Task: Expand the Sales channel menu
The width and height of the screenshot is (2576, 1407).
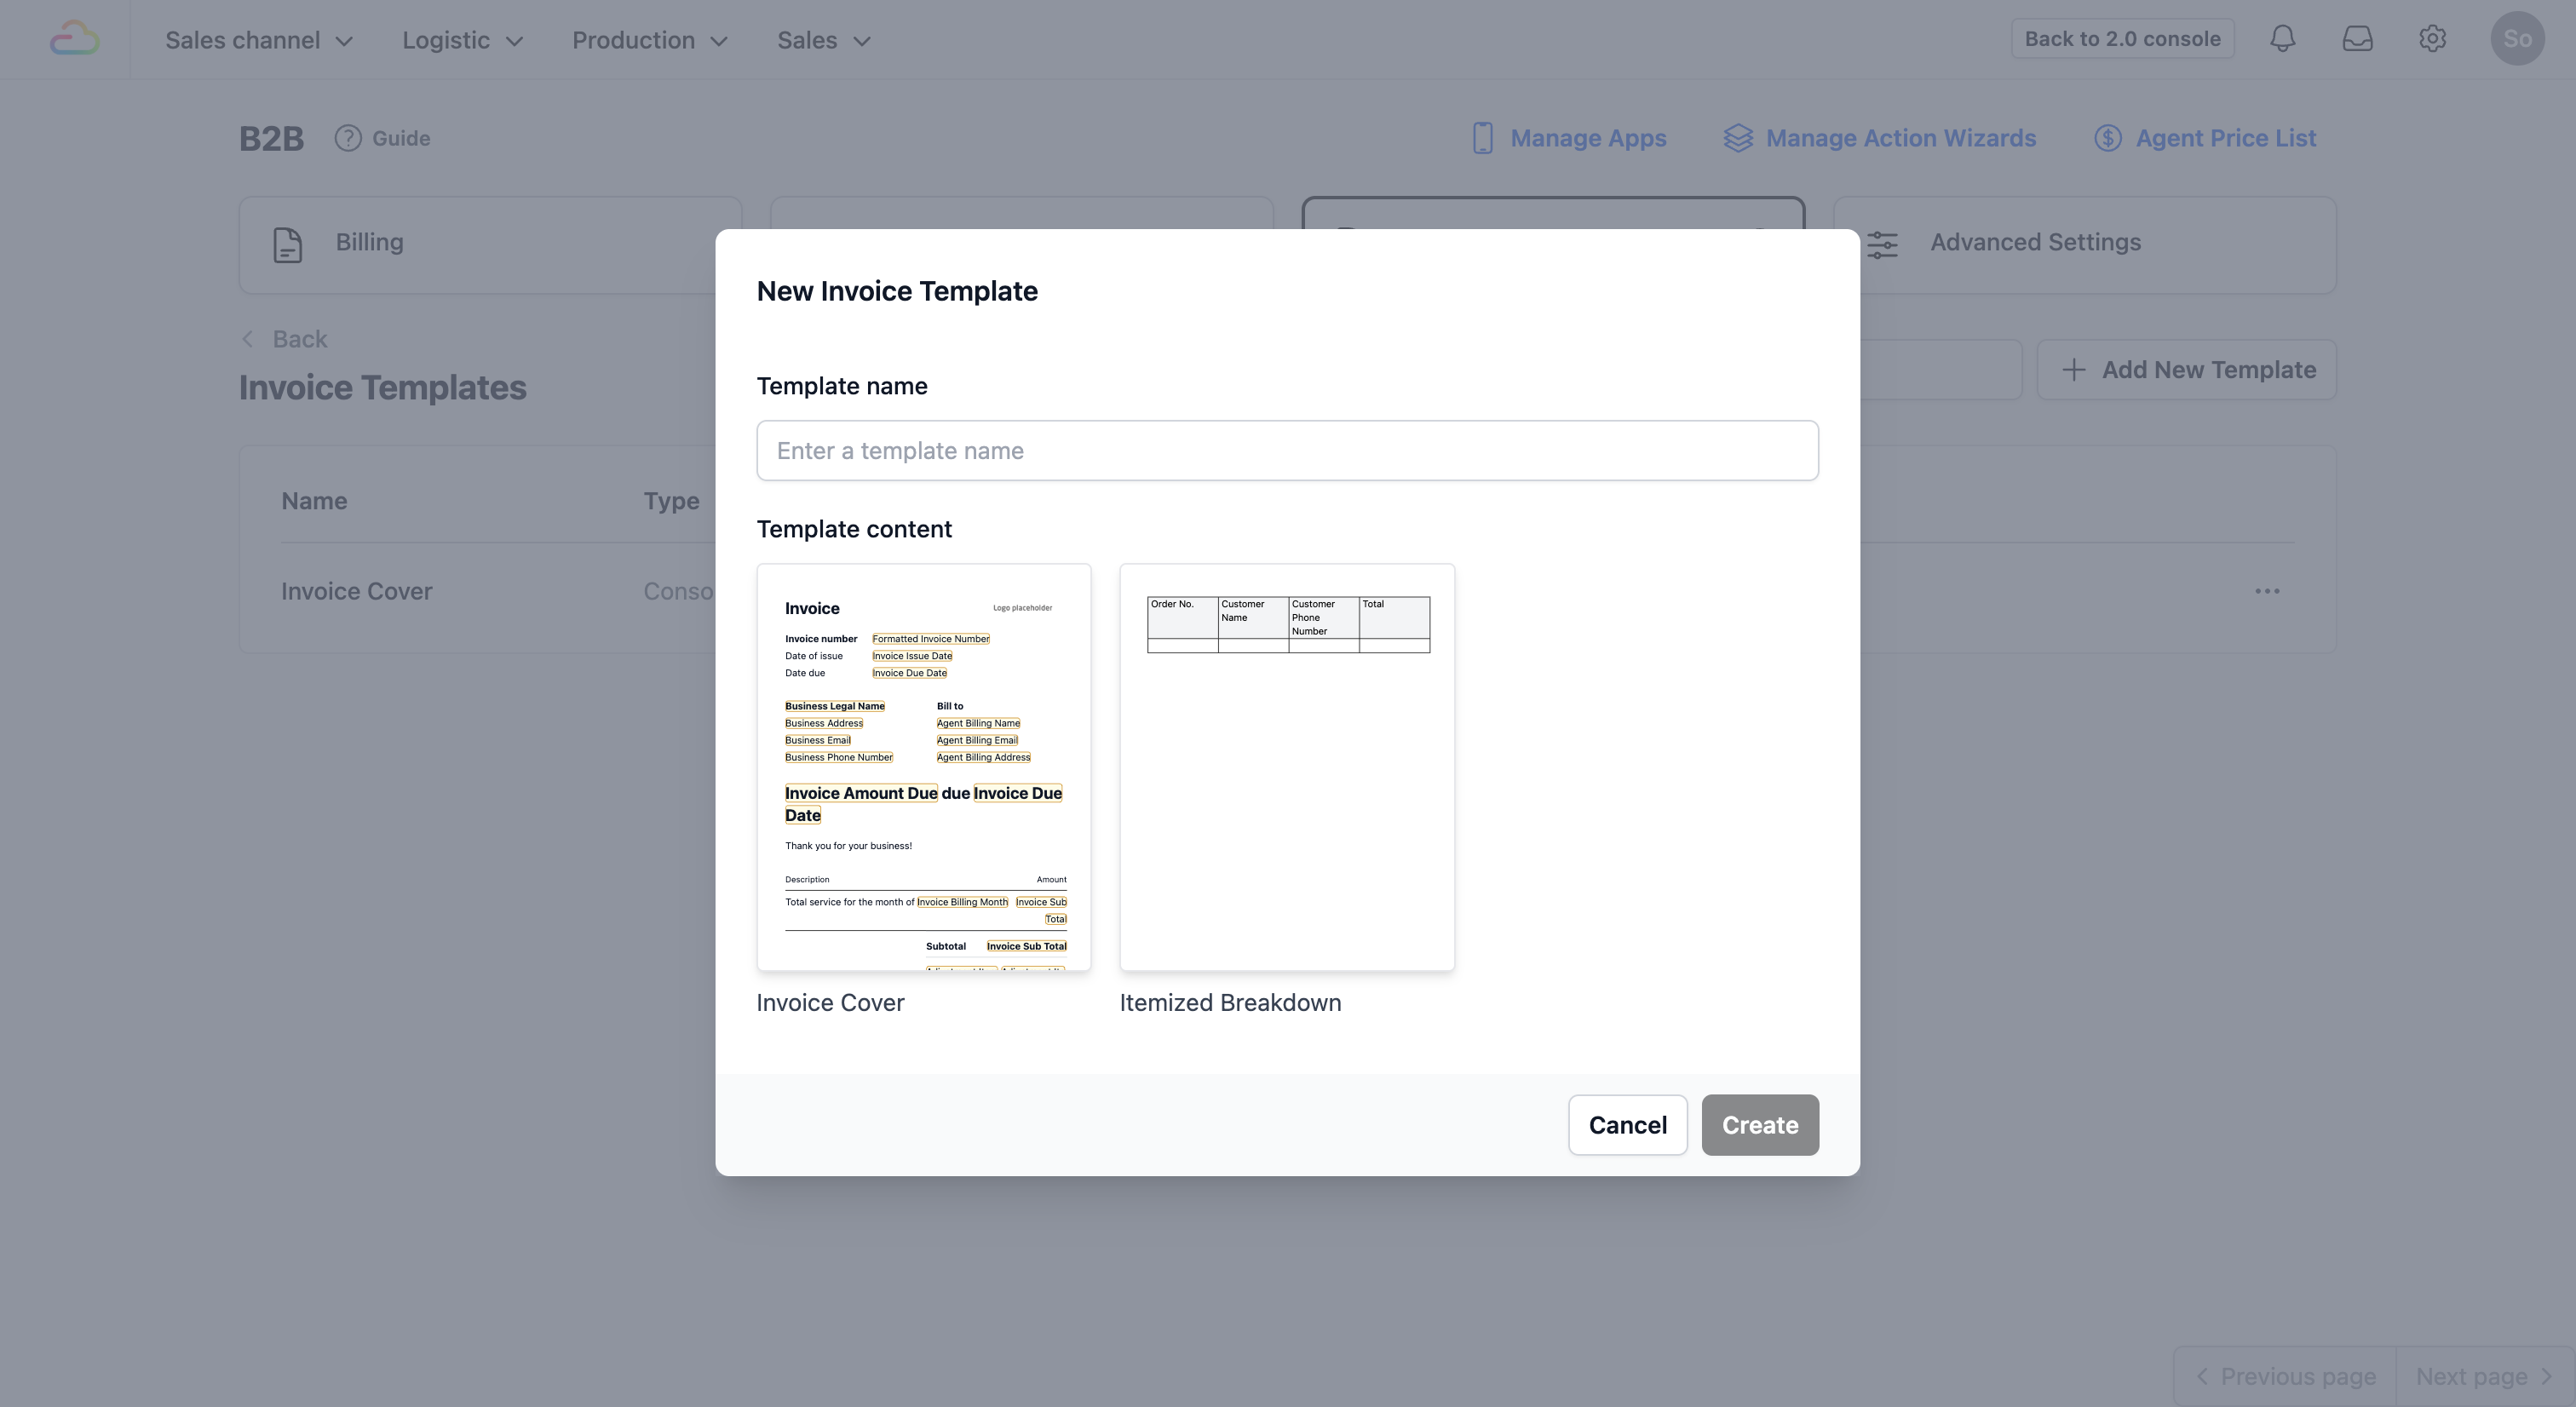Action: (259, 40)
